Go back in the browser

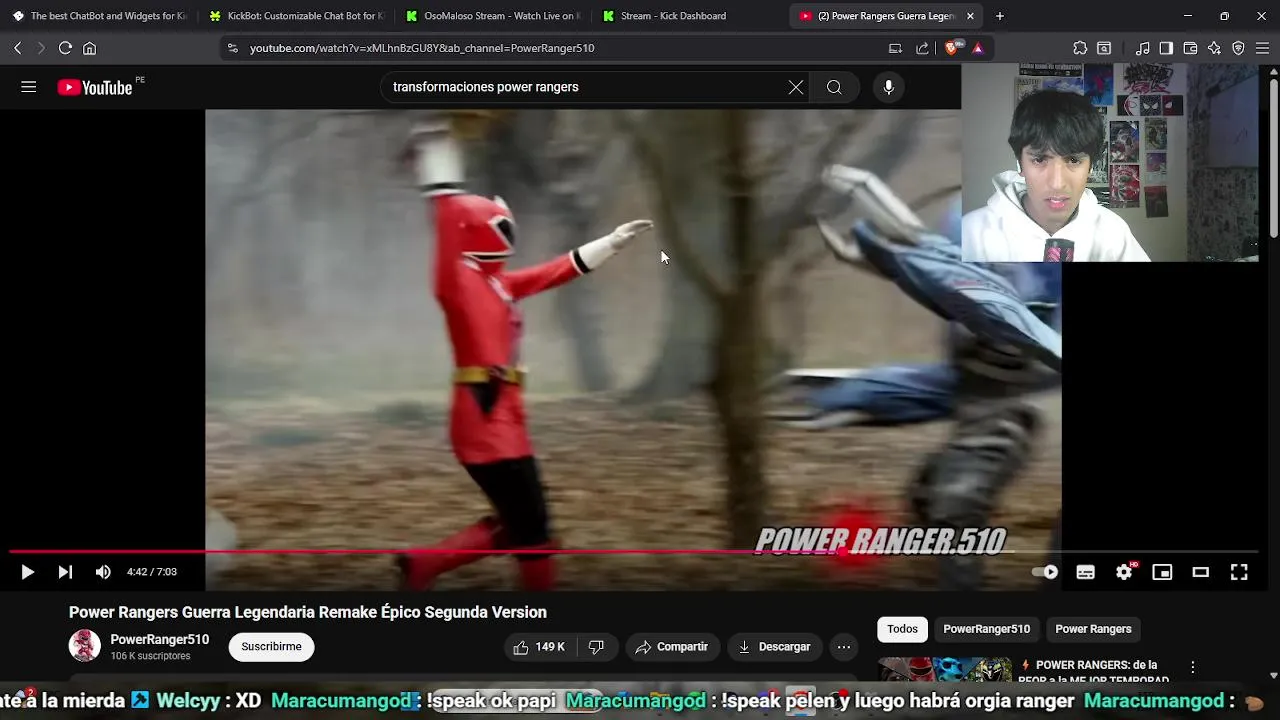coord(17,48)
